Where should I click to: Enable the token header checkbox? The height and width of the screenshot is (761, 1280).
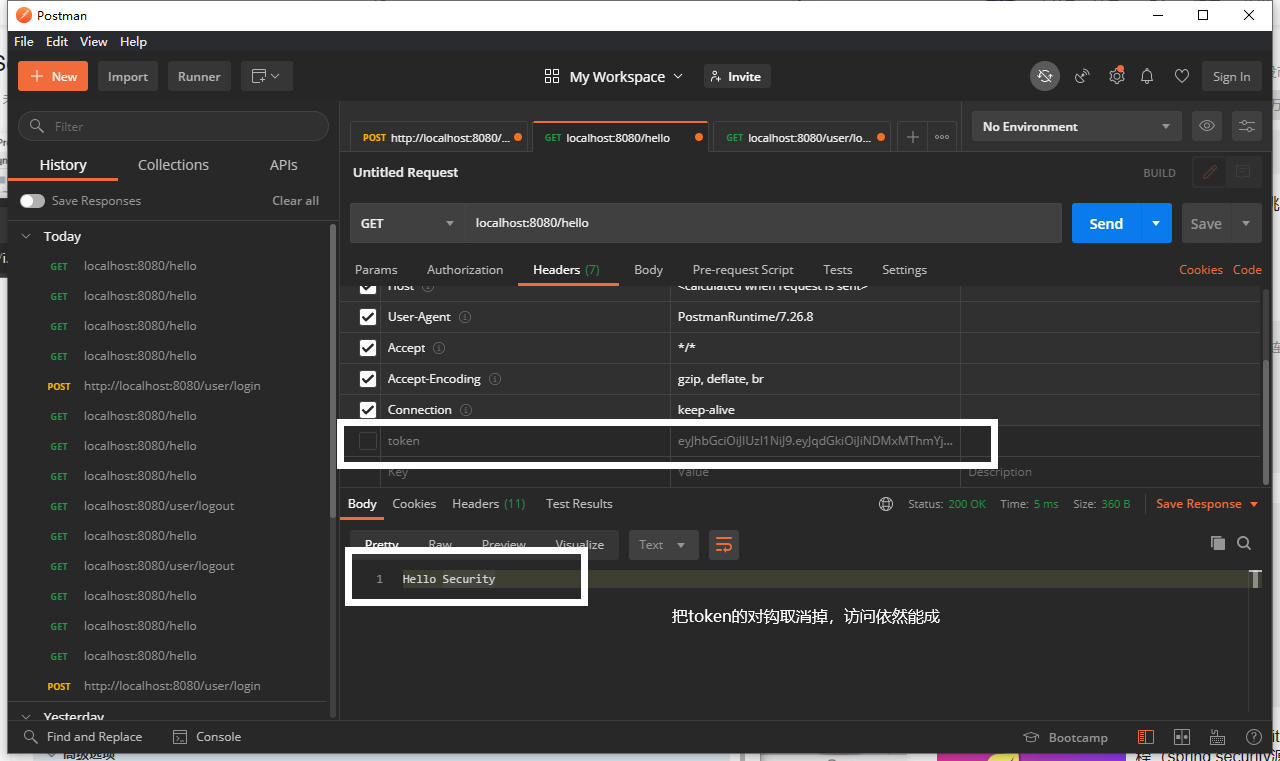coord(368,441)
